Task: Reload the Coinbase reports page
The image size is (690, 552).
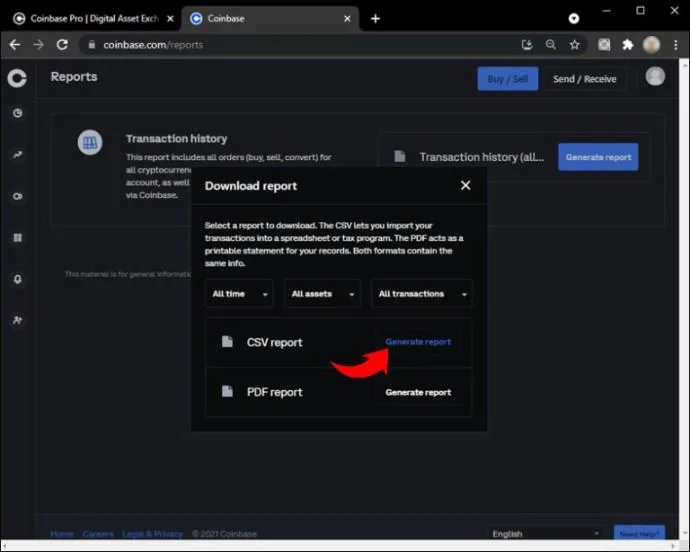Action: pyautogui.click(x=62, y=44)
